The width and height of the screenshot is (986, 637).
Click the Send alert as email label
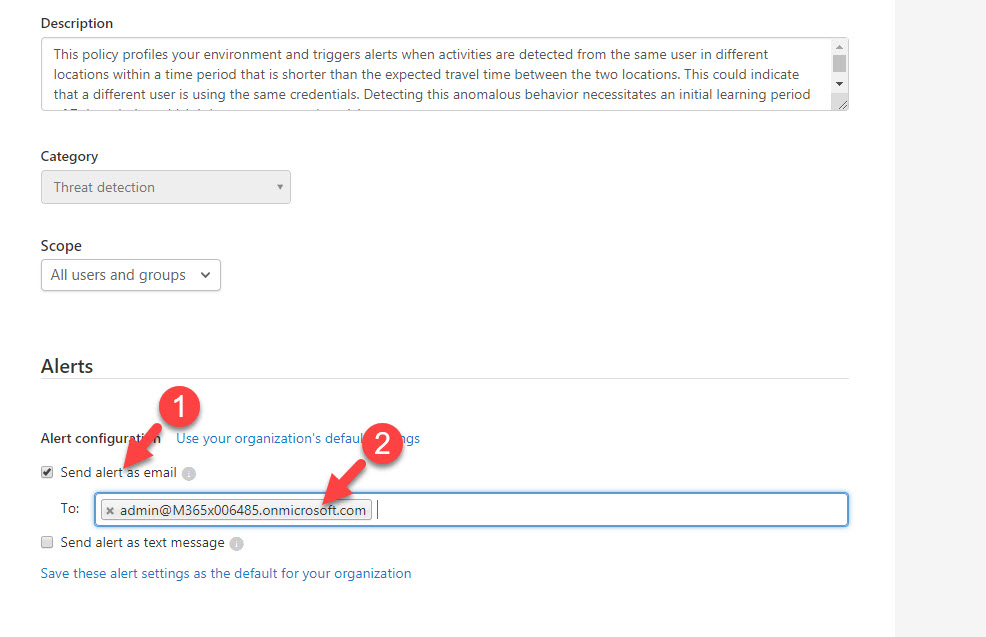click(x=118, y=472)
